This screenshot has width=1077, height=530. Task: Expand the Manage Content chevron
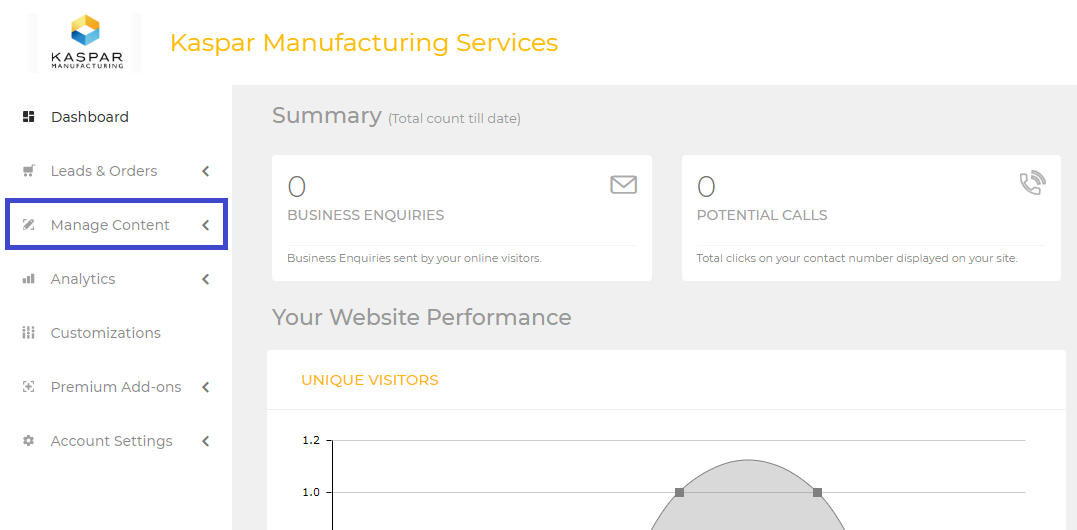[205, 224]
